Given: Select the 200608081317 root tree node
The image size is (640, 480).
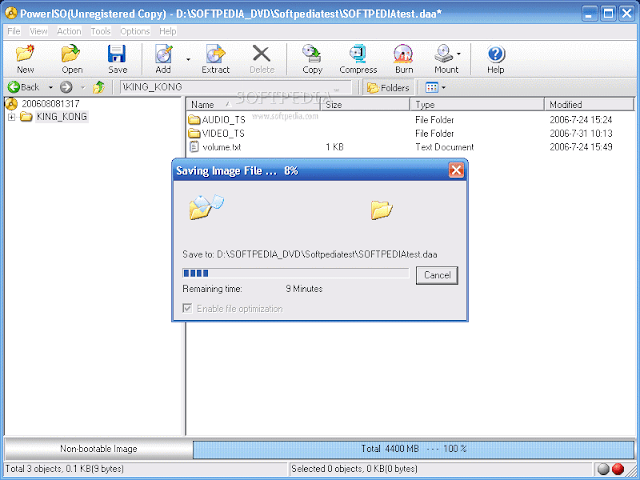Looking at the screenshot, I should pyautogui.click(x=50, y=104).
